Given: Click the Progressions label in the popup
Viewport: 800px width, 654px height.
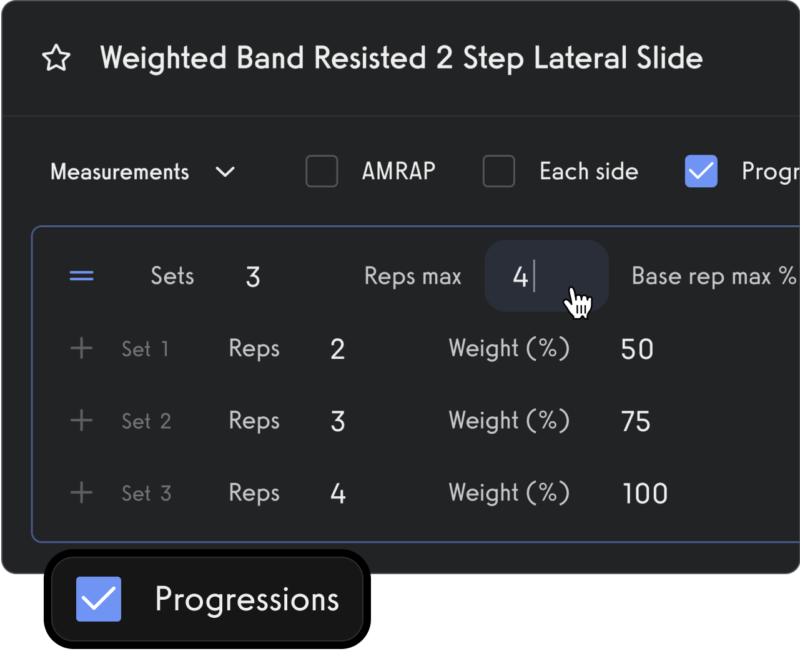Looking at the screenshot, I should tap(247, 598).
